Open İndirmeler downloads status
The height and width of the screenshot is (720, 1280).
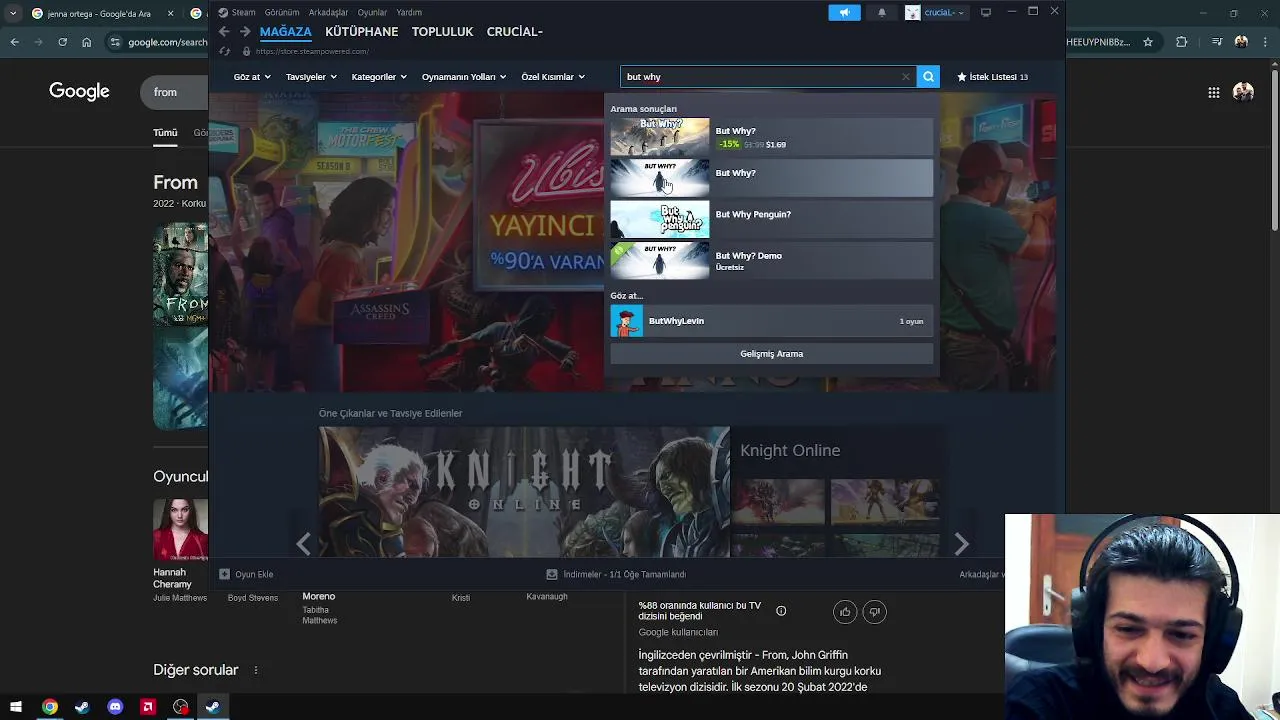[x=616, y=574]
